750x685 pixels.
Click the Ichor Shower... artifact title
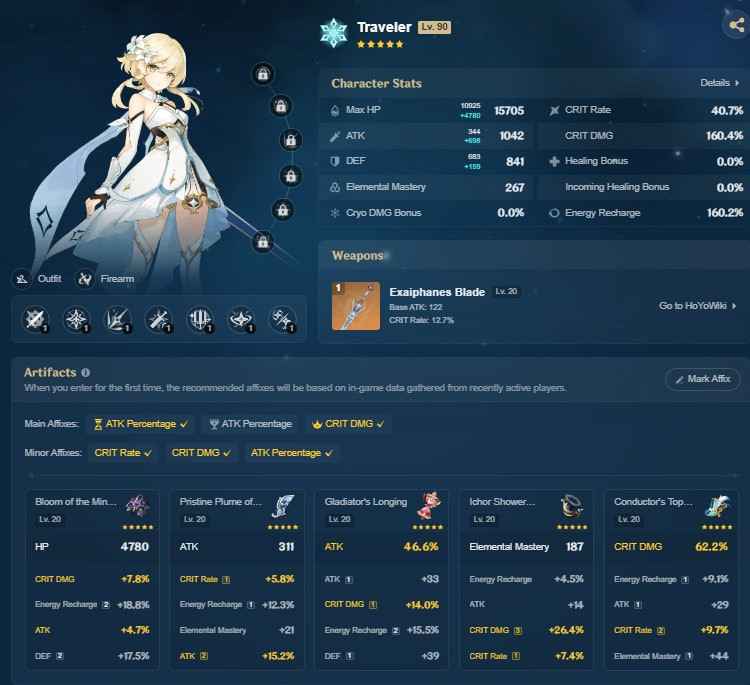[x=501, y=502]
